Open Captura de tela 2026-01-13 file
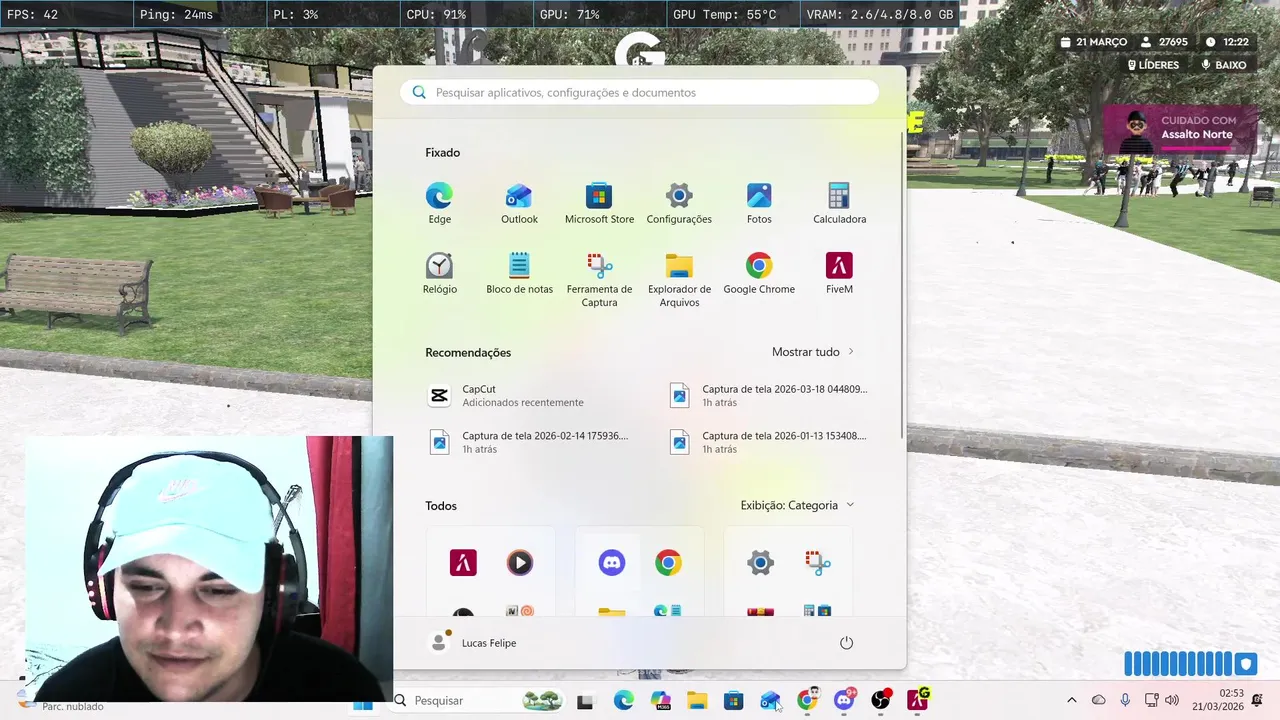 (x=768, y=442)
